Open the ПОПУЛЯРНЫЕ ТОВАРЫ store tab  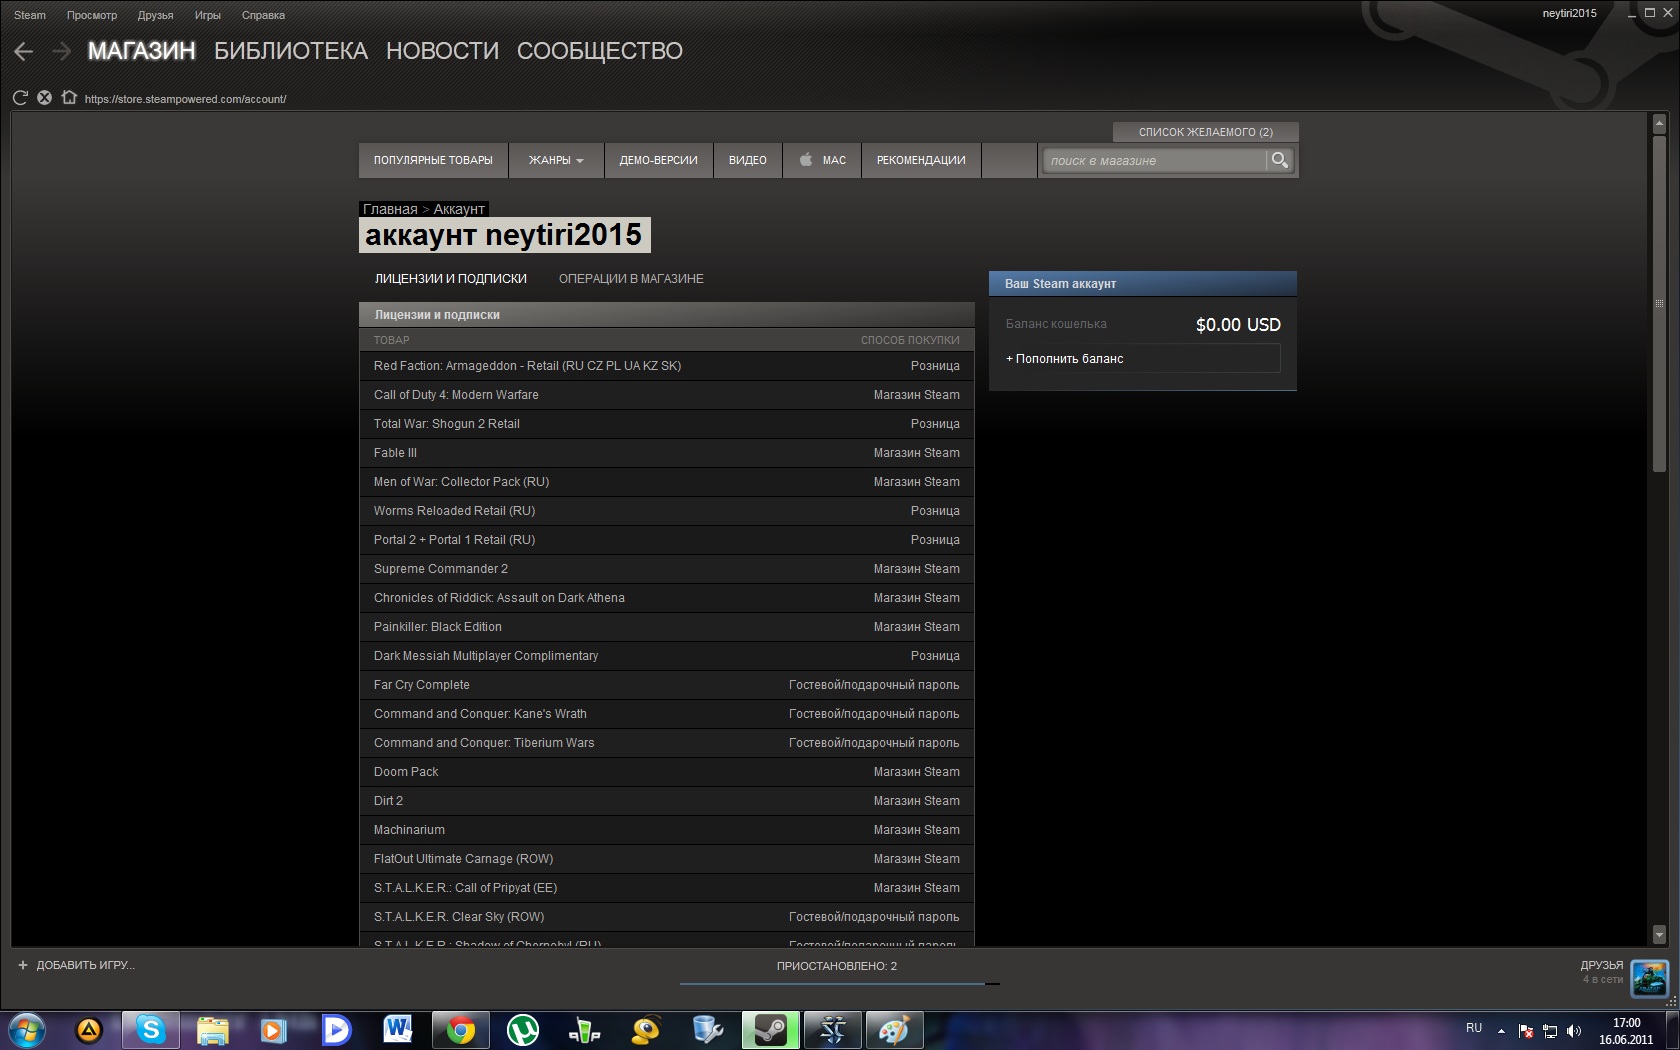click(433, 160)
